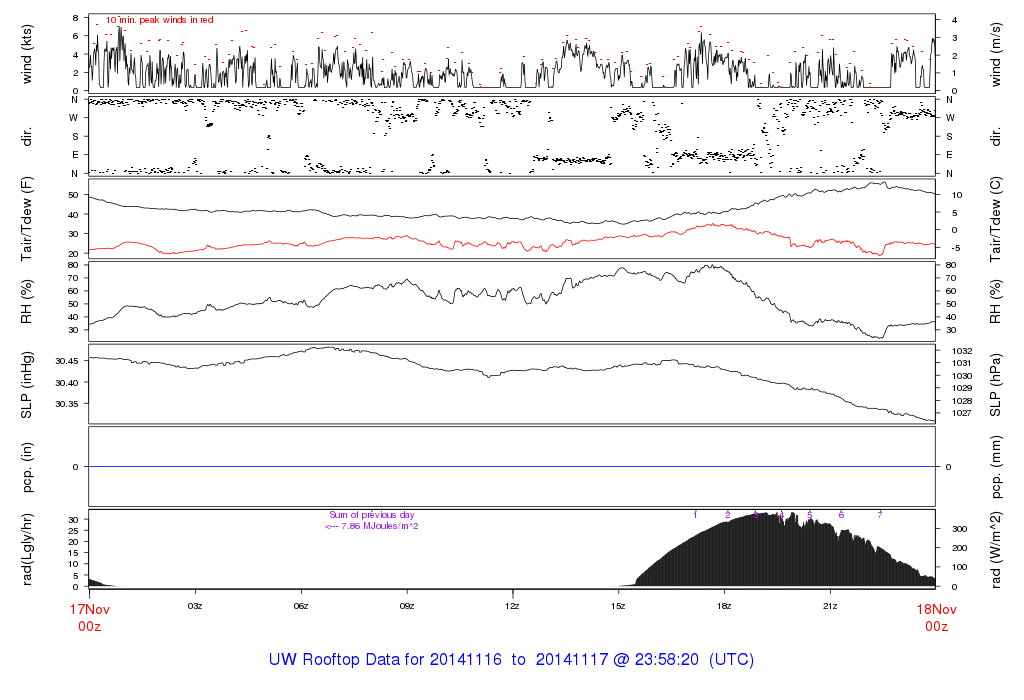This screenshot has width=1024, height=700.
Task: Click the 'rad (W/m^2)' right axis label
Action: pos(997,548)
